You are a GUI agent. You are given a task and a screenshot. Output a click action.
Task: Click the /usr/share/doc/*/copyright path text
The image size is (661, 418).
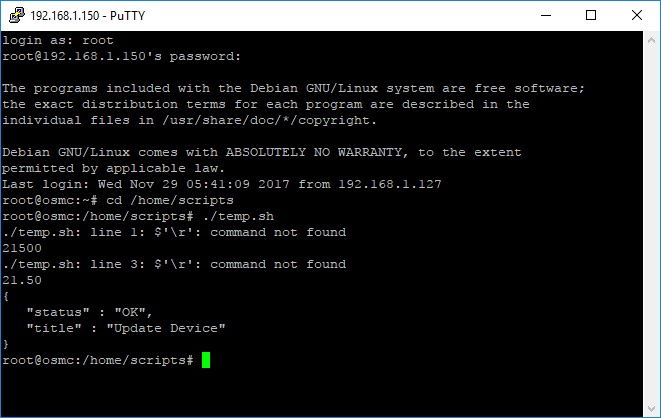[269, 121]
